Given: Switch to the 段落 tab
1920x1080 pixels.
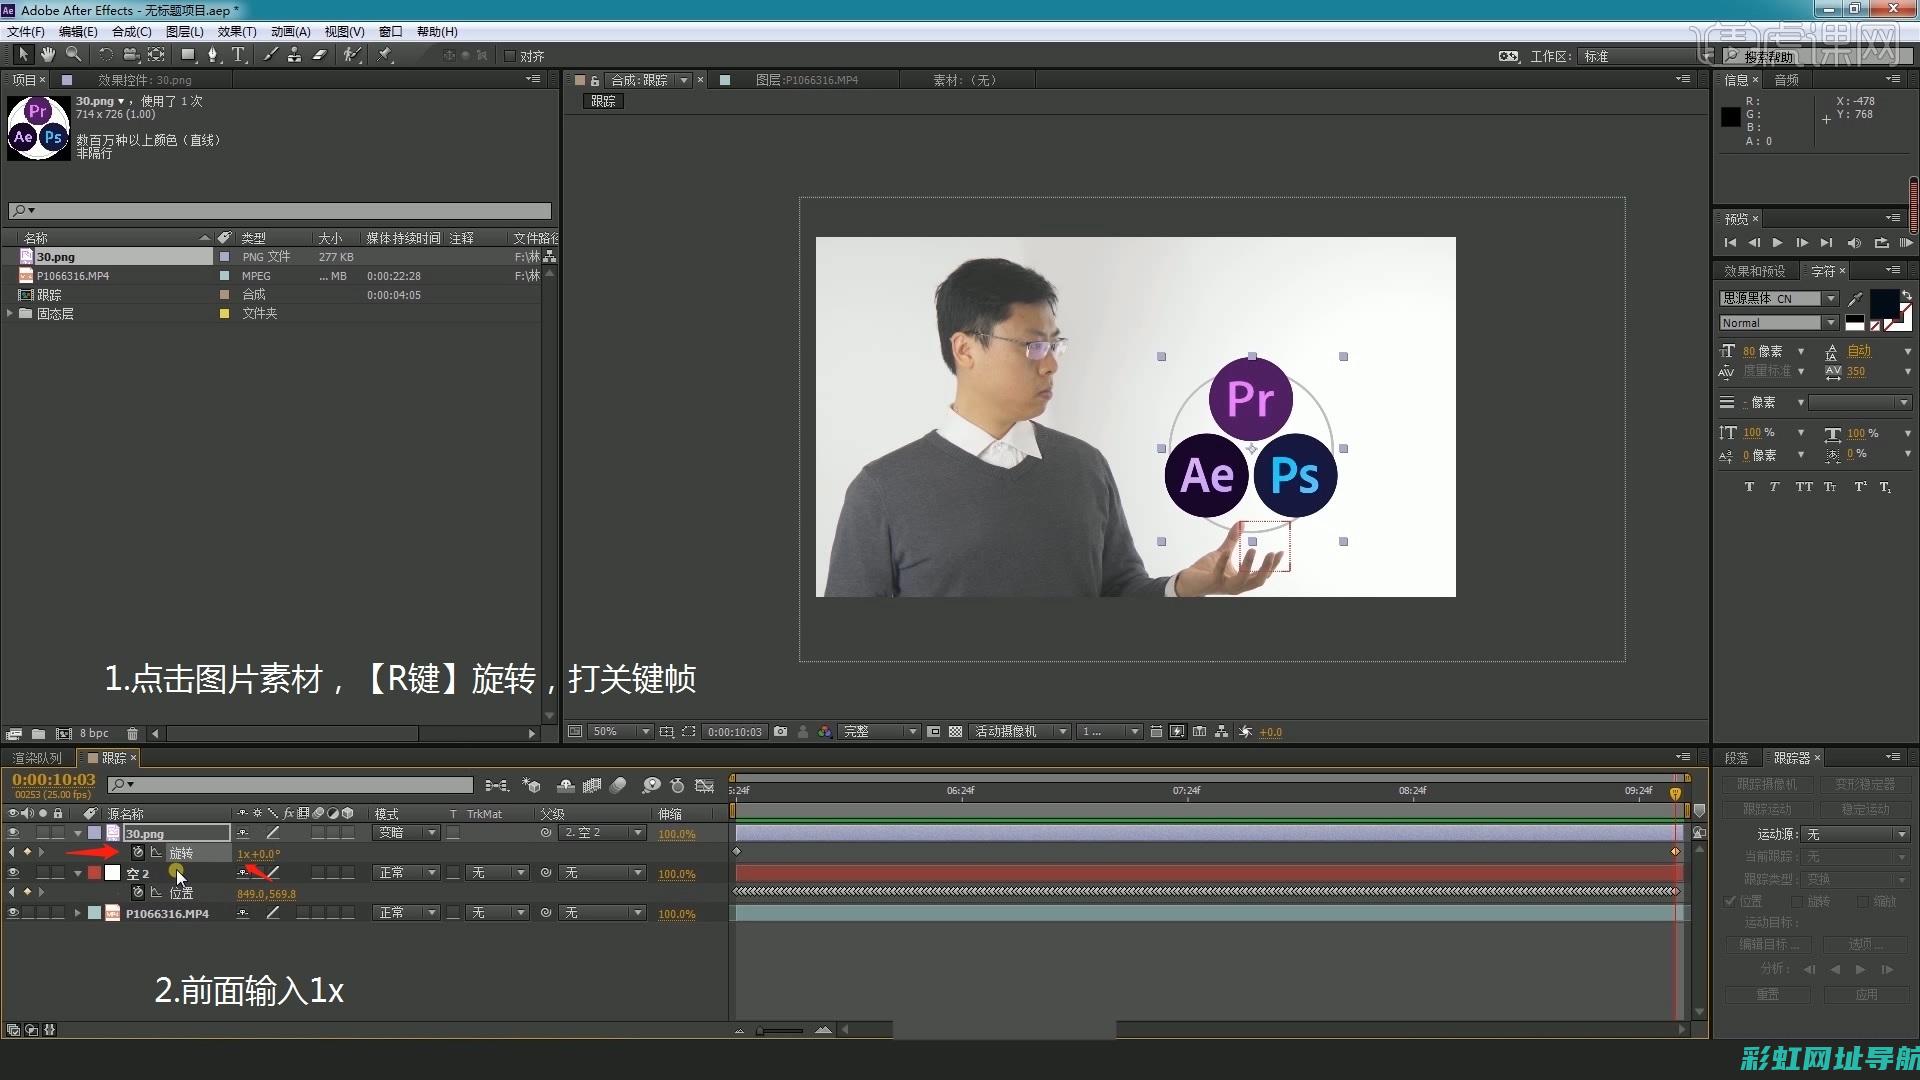Looking at the screenshot, I should pyautogui.click(x=1737, y=758).
